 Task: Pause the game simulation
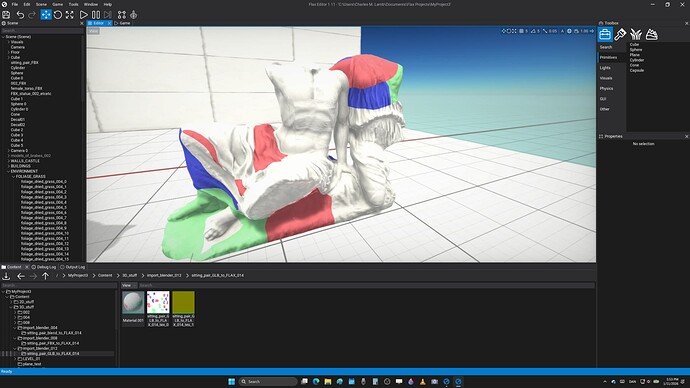tap(95, 15)
